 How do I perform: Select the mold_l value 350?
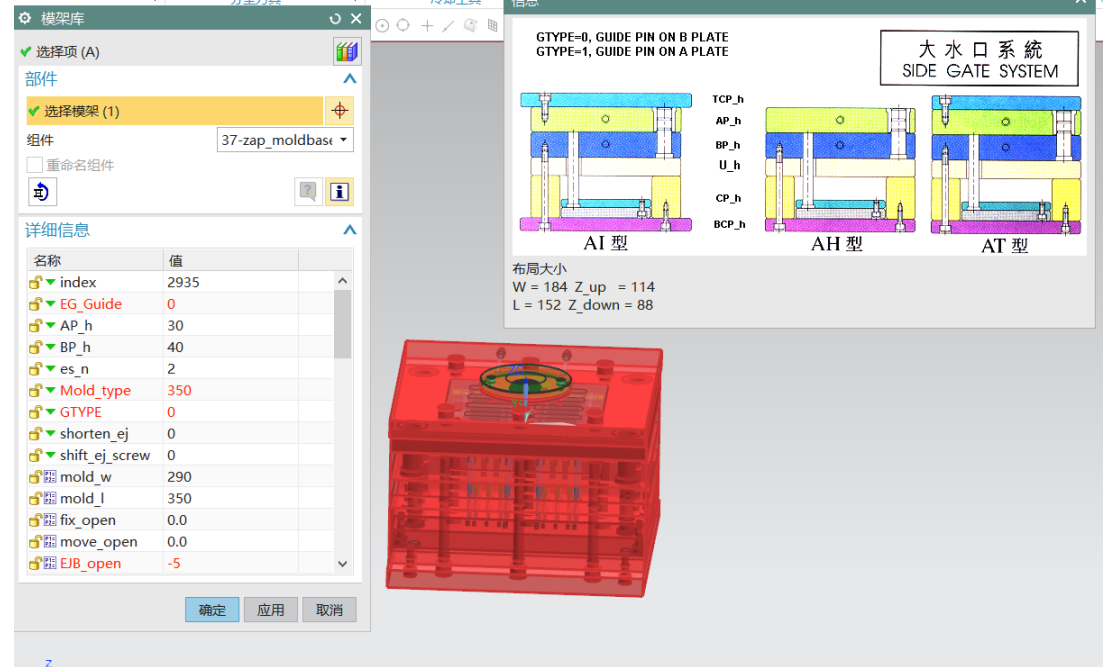(180, 498)
